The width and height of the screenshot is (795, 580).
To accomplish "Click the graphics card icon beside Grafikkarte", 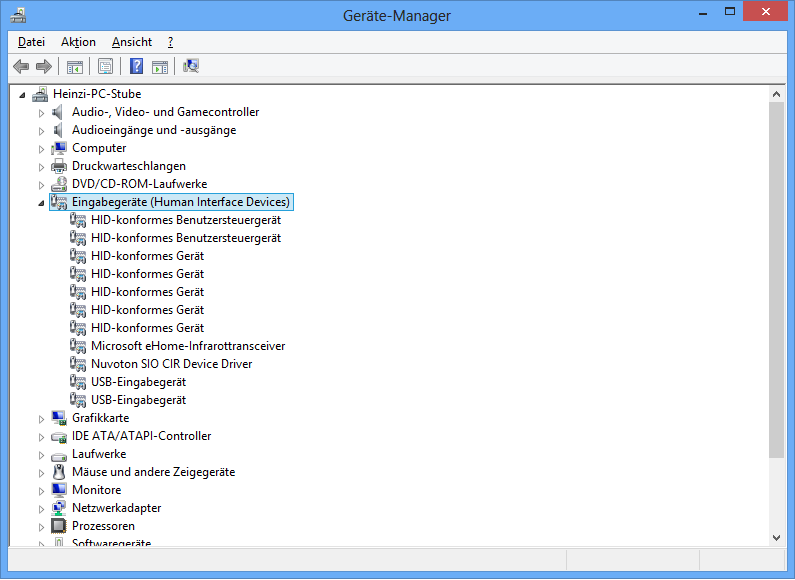I will (x=59, y=418).
